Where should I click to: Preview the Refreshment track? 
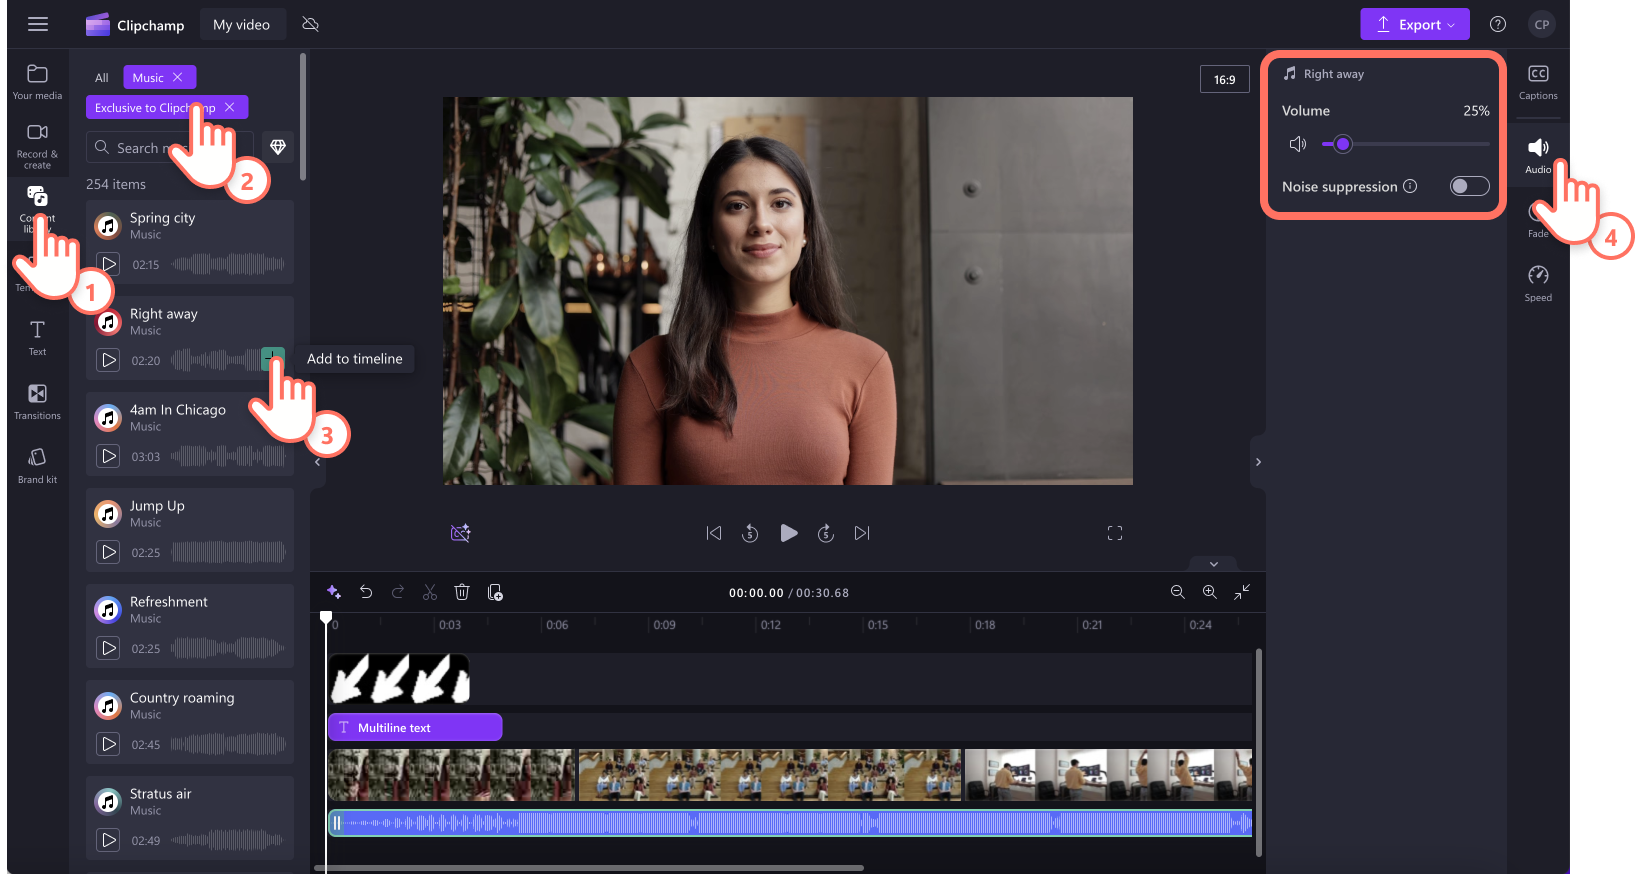pos(108,648)
